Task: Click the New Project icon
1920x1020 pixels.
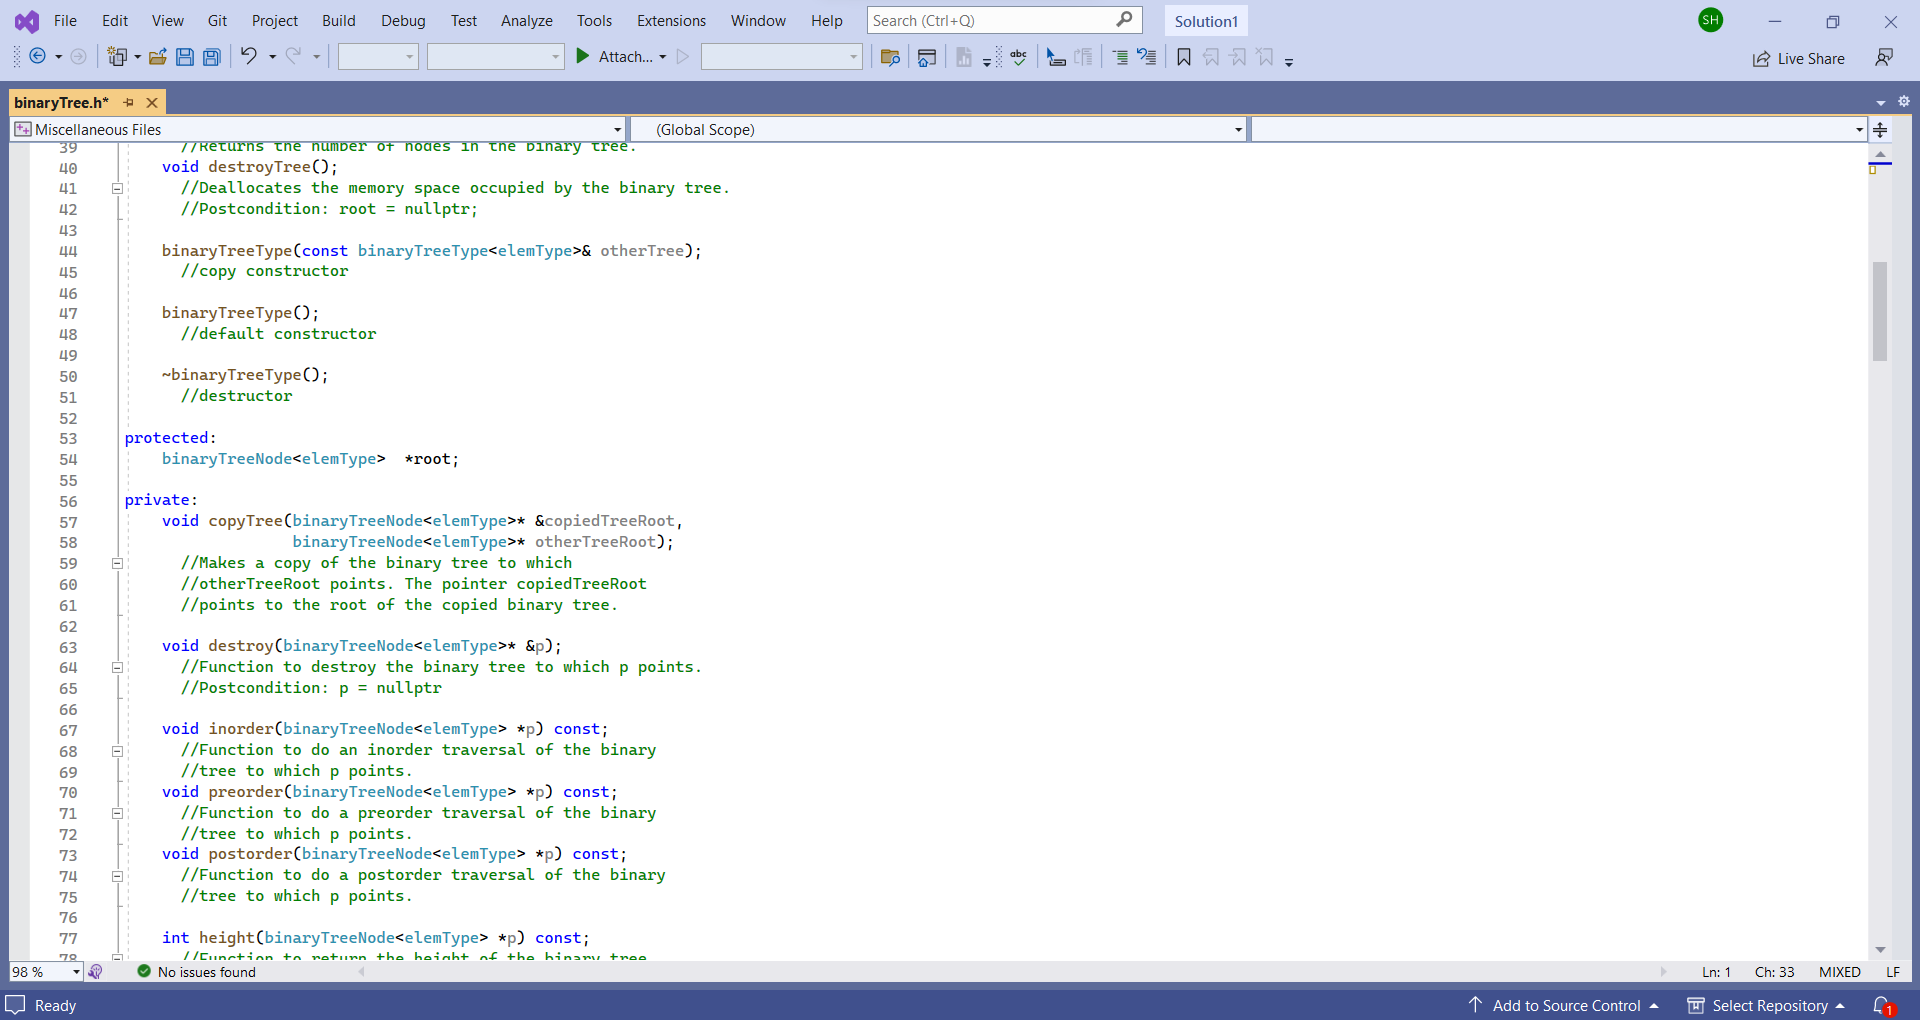Action: (117, 57)
